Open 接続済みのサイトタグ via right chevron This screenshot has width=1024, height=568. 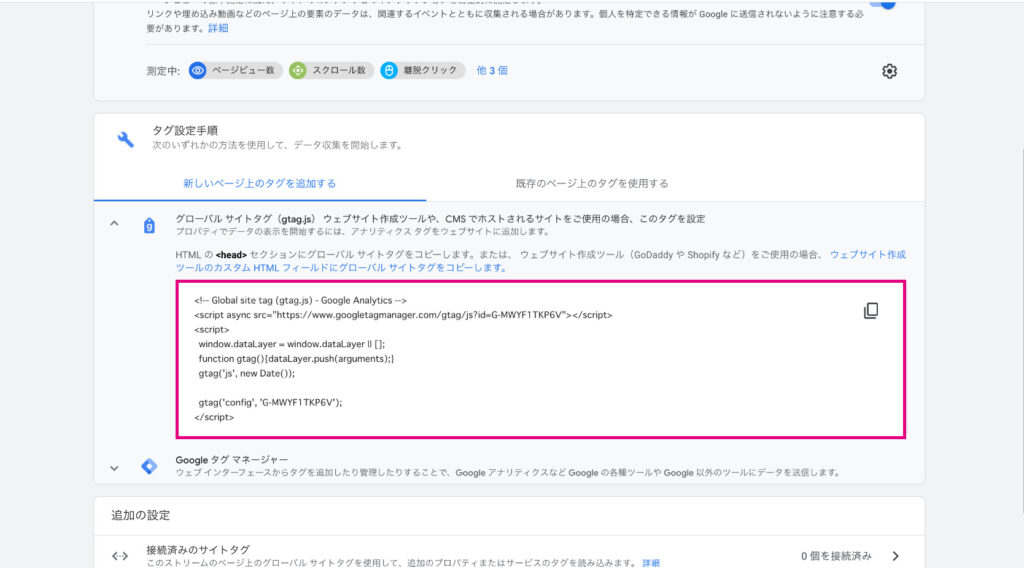[x=895, y=556]
